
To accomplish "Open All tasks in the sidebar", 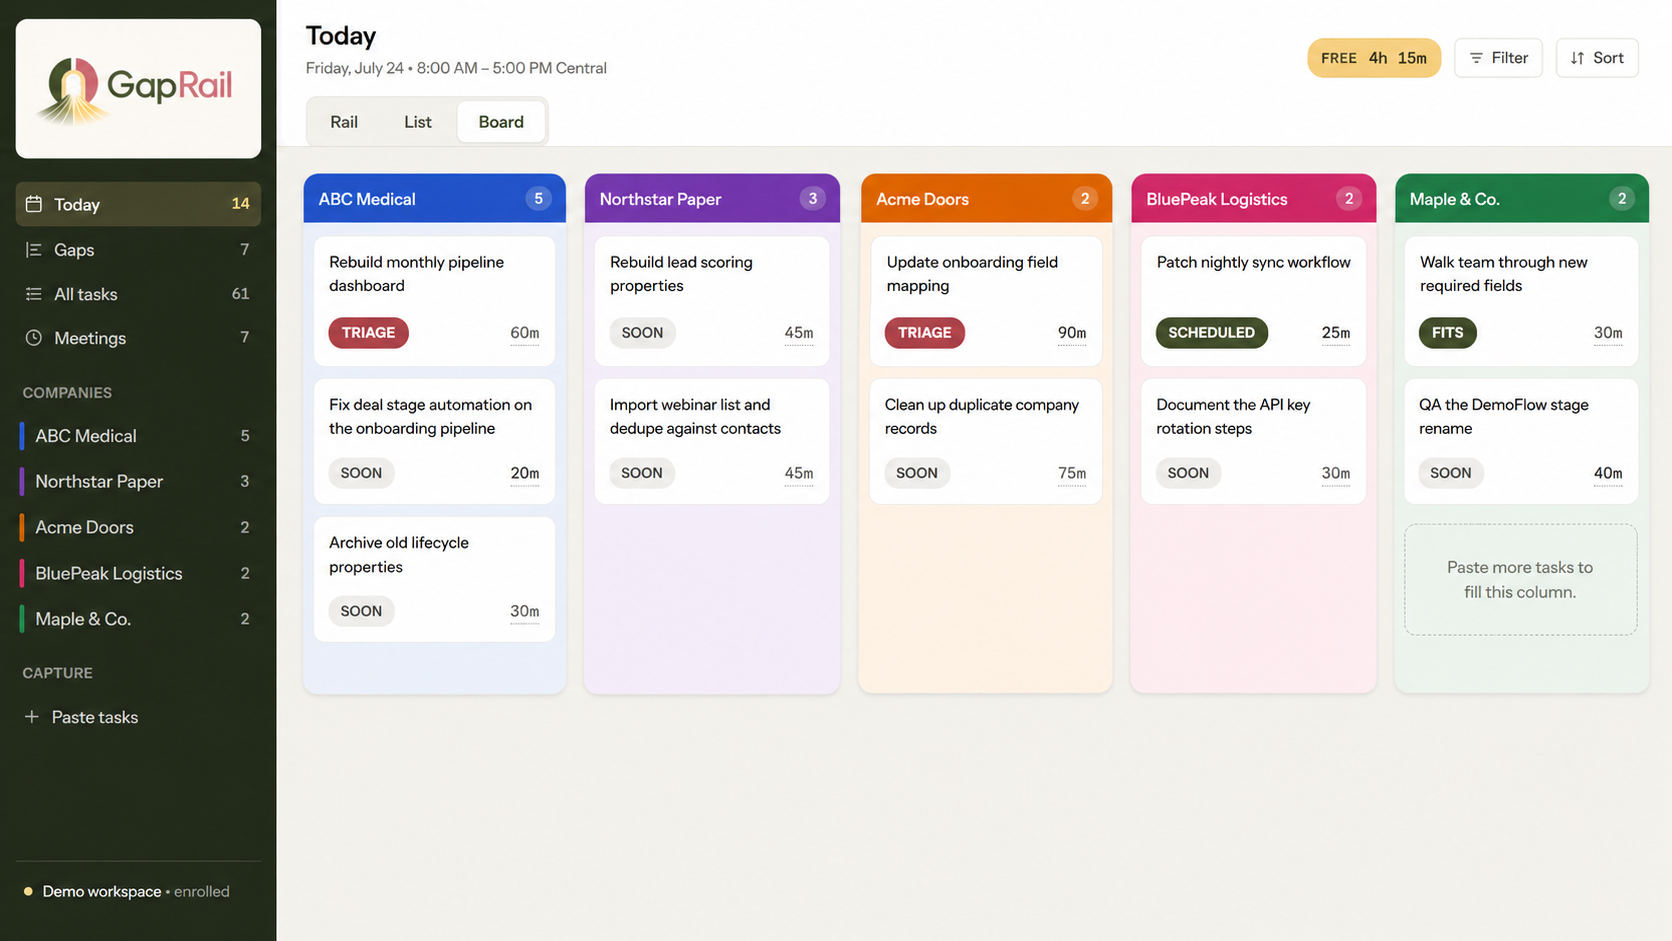I will (138, 294).
